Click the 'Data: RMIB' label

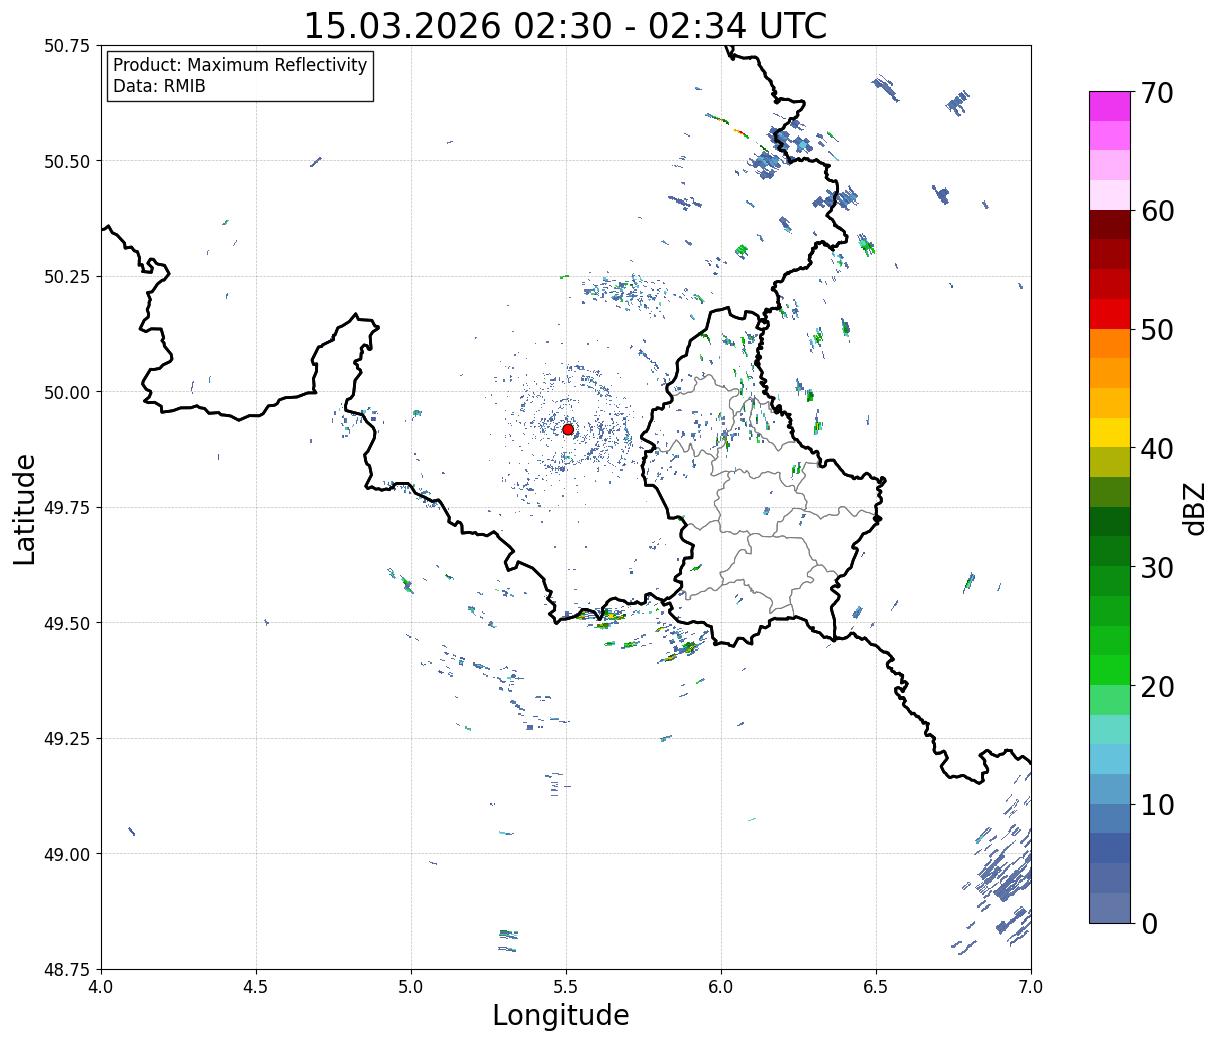(x=159, y=86)
